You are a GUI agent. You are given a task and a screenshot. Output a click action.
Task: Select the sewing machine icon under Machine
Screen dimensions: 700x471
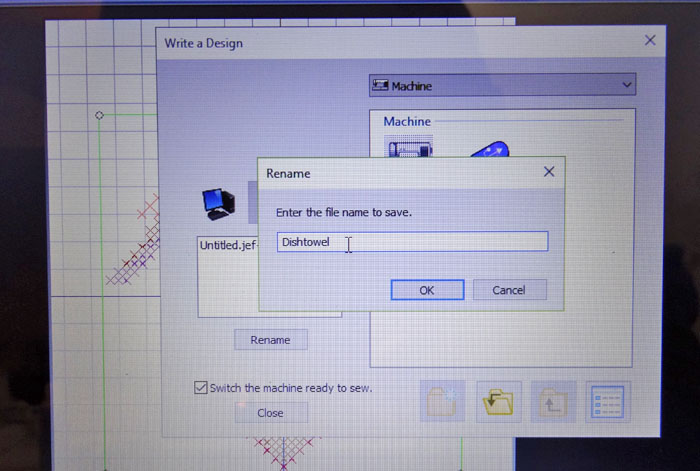click(409, 147)
